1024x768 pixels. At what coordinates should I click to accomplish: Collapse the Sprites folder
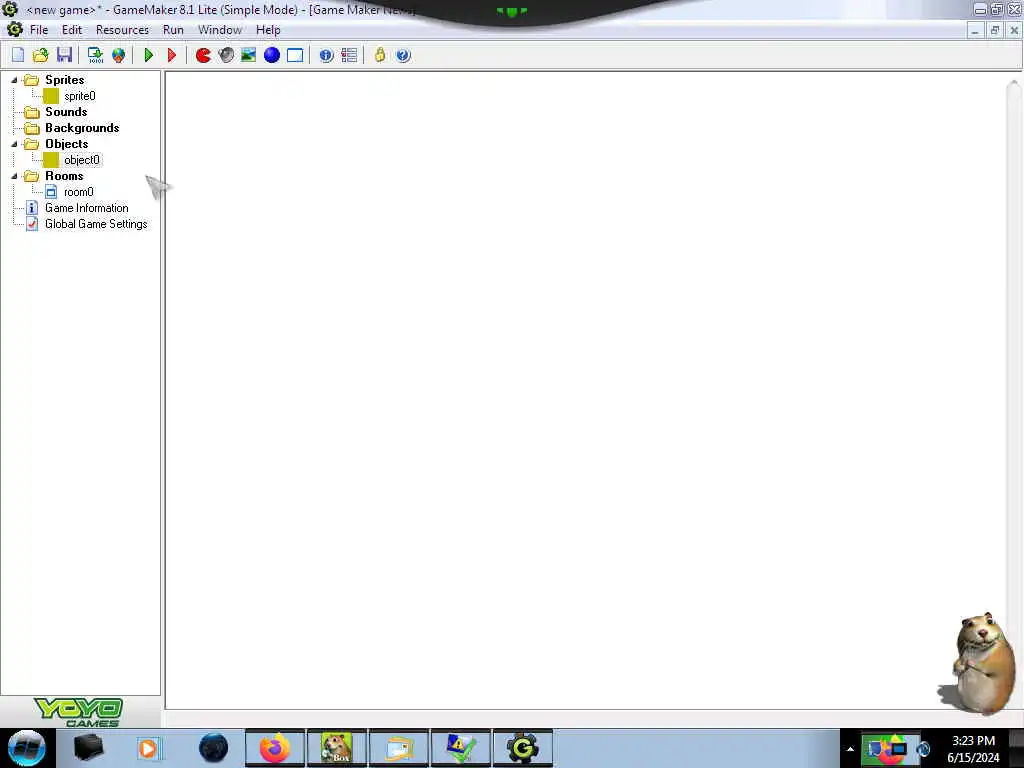[x=14, y=80]
